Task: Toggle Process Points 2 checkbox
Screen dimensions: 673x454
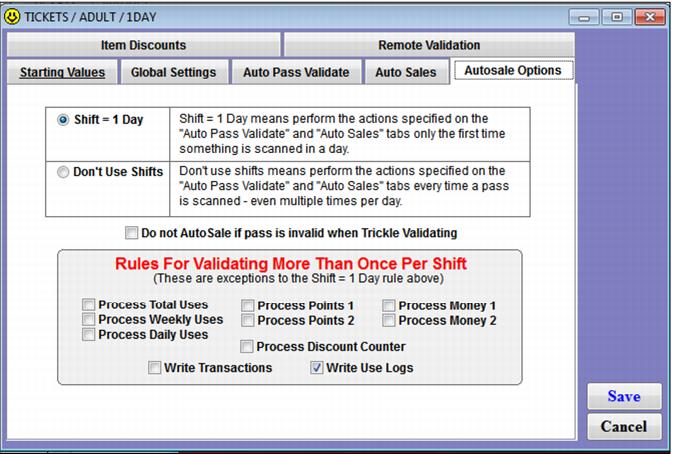Action: [248, 321]
